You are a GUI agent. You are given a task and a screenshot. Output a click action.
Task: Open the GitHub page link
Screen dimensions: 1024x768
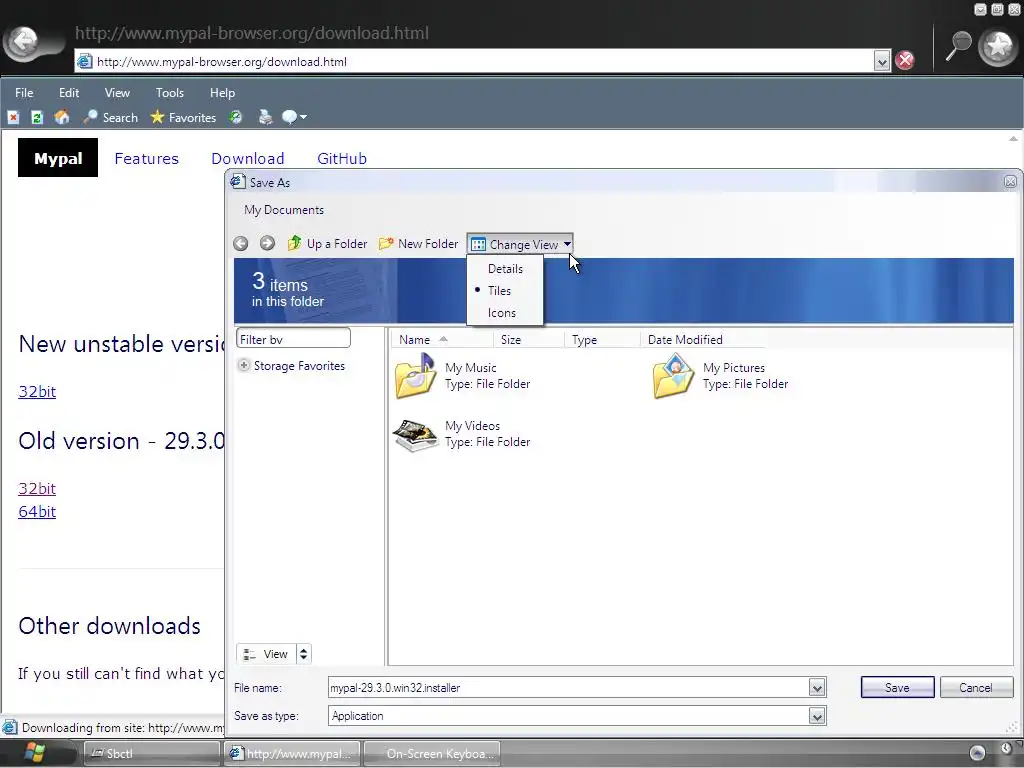[342, 159]
